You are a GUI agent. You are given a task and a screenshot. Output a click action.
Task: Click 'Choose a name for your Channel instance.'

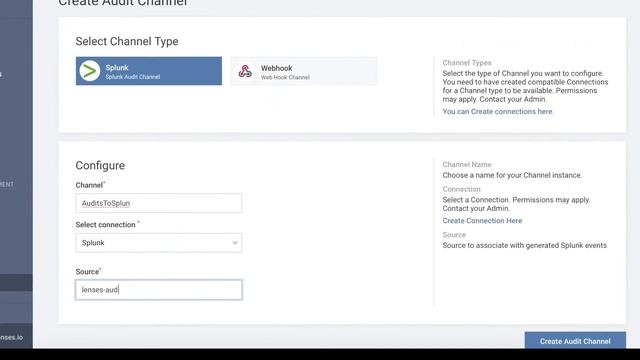point(512,175)
